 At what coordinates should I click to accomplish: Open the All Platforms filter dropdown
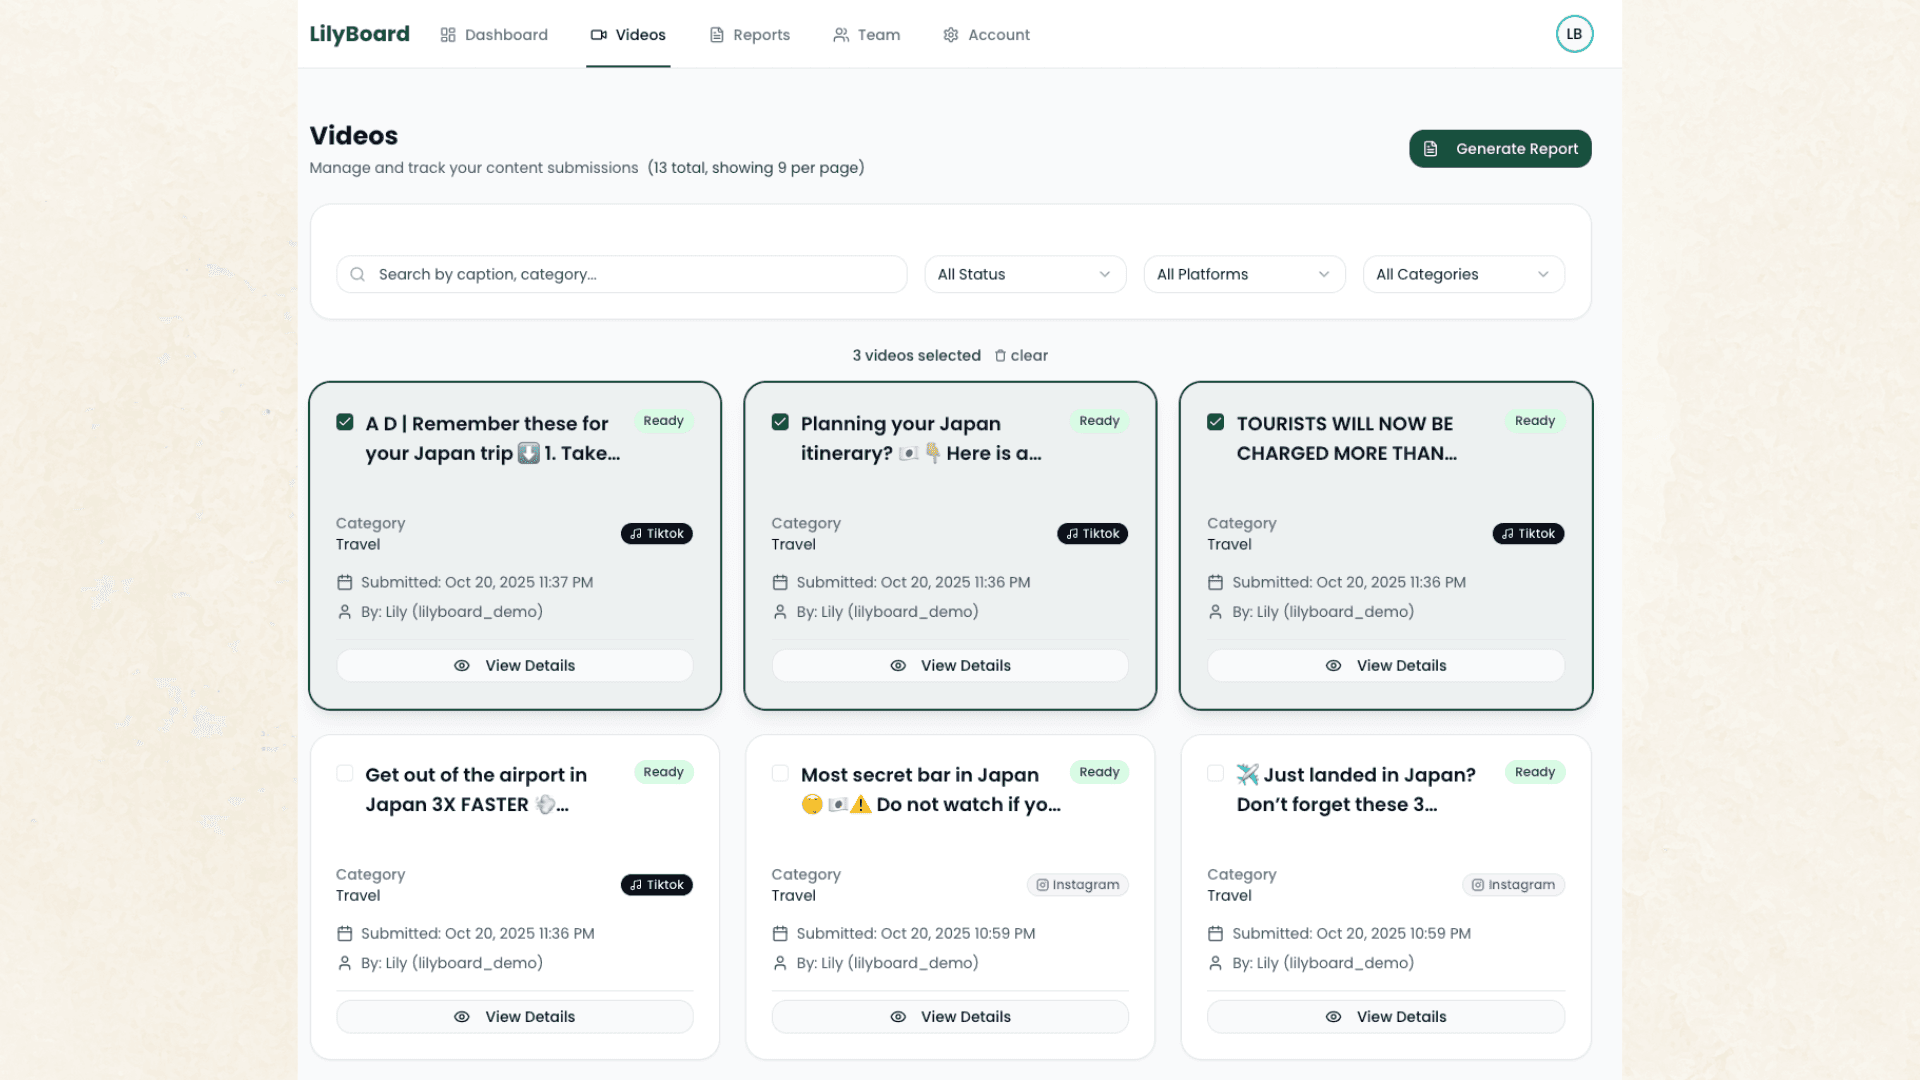pyautogui.click(x=1243, y=274)
